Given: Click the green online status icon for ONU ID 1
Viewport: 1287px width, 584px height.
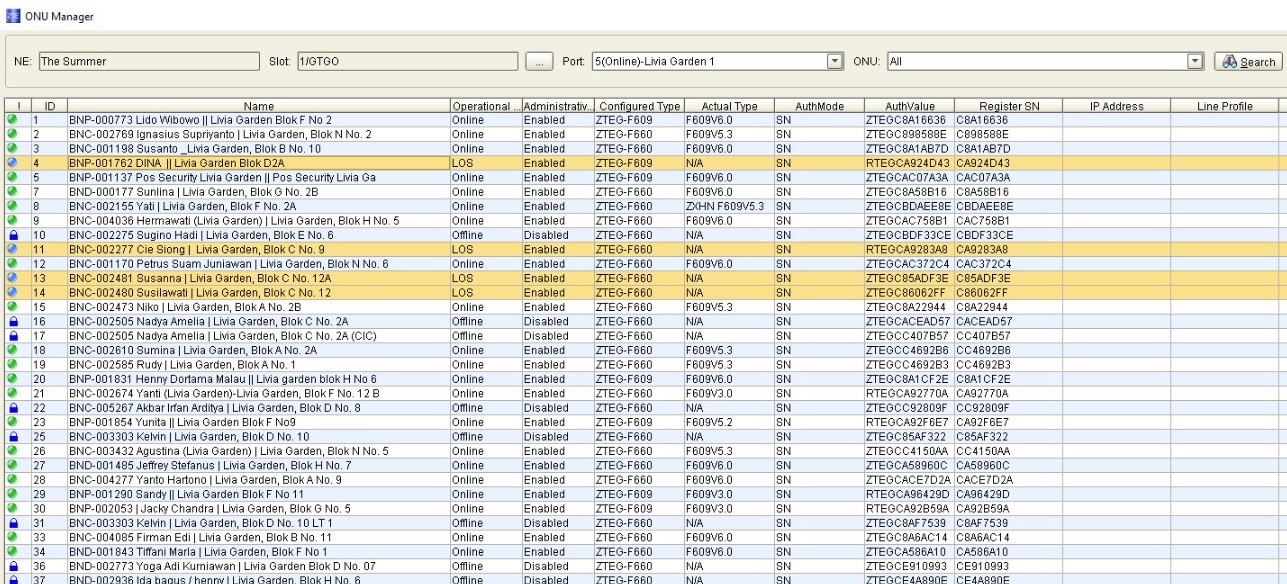Looking at the screenshot, I should coord(11,118).
